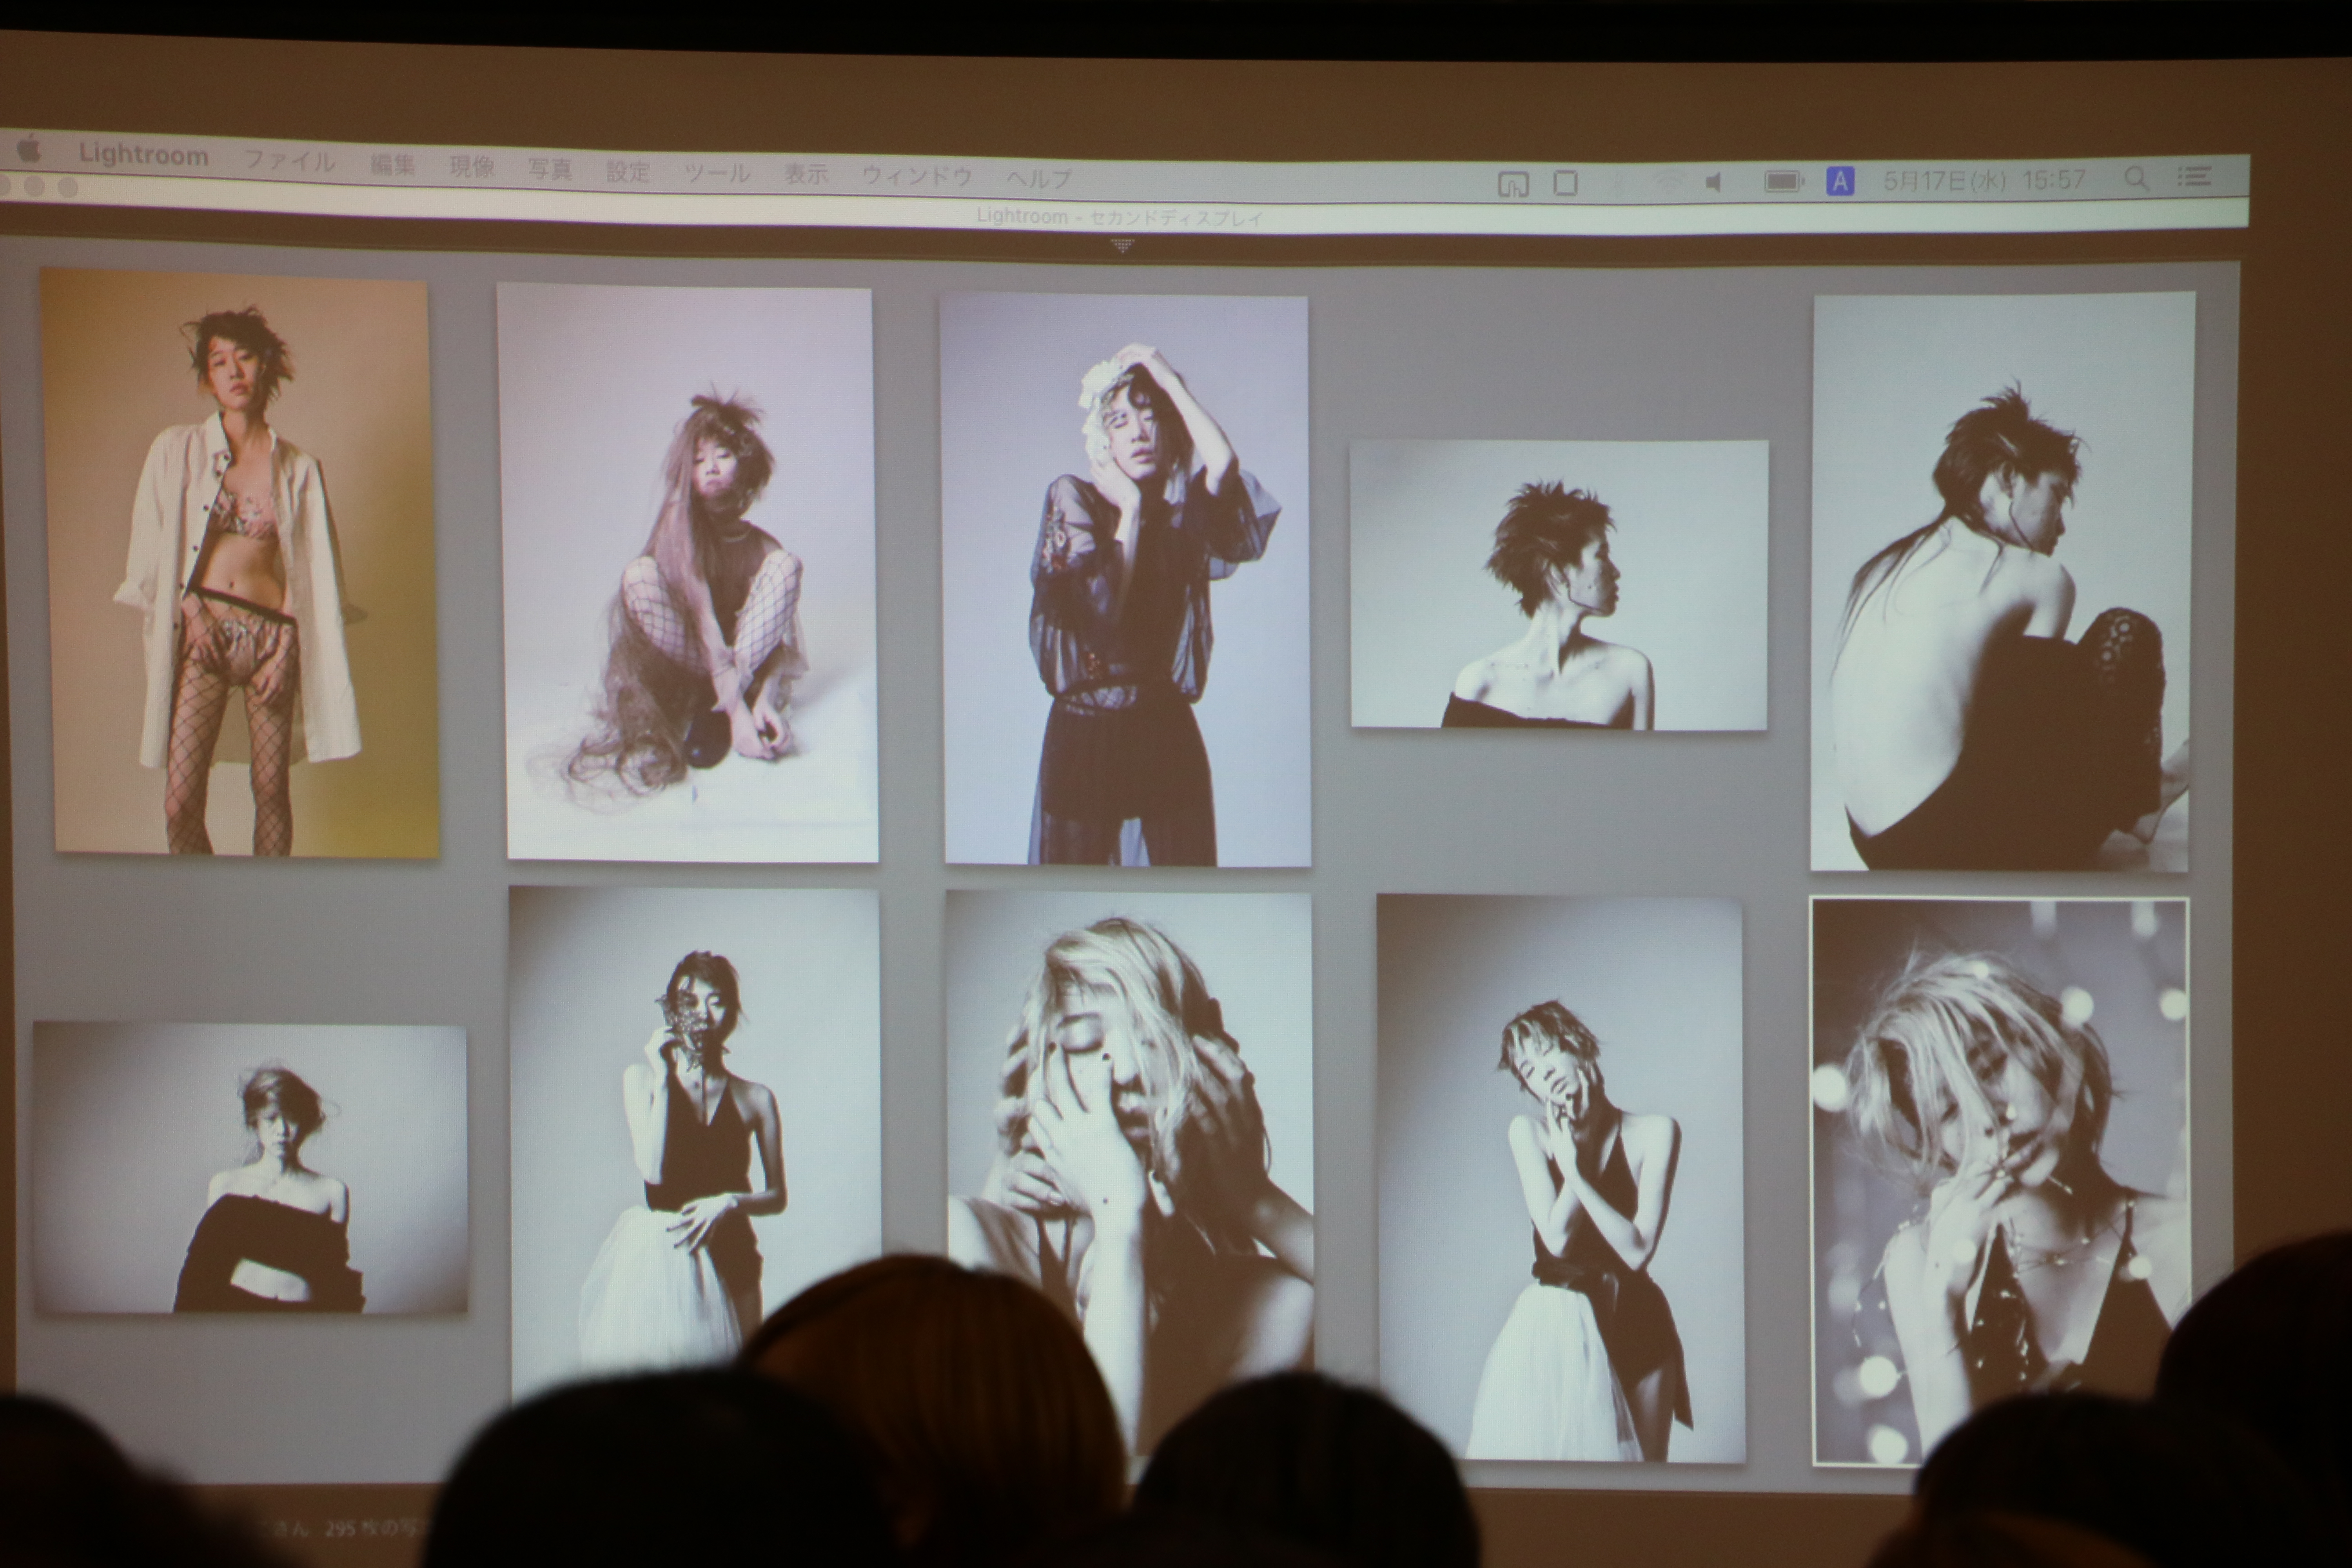Select highlighted blonde portrait with bokeh lights

pos(2000,1182)
